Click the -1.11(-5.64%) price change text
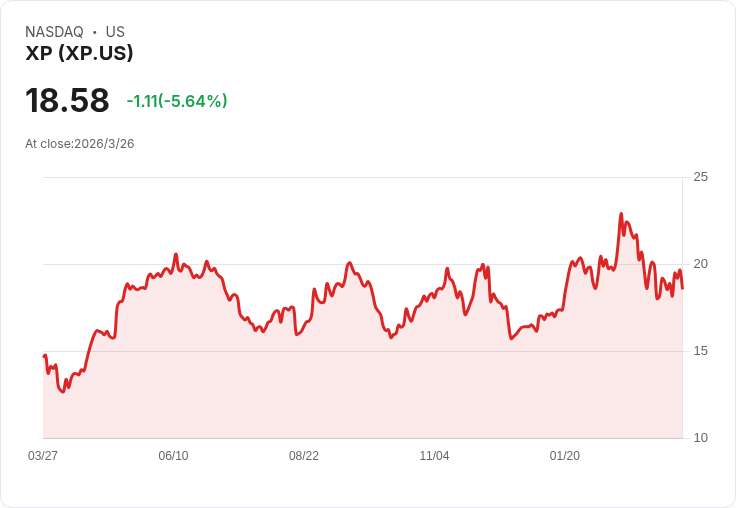 [x=177, y=101]
